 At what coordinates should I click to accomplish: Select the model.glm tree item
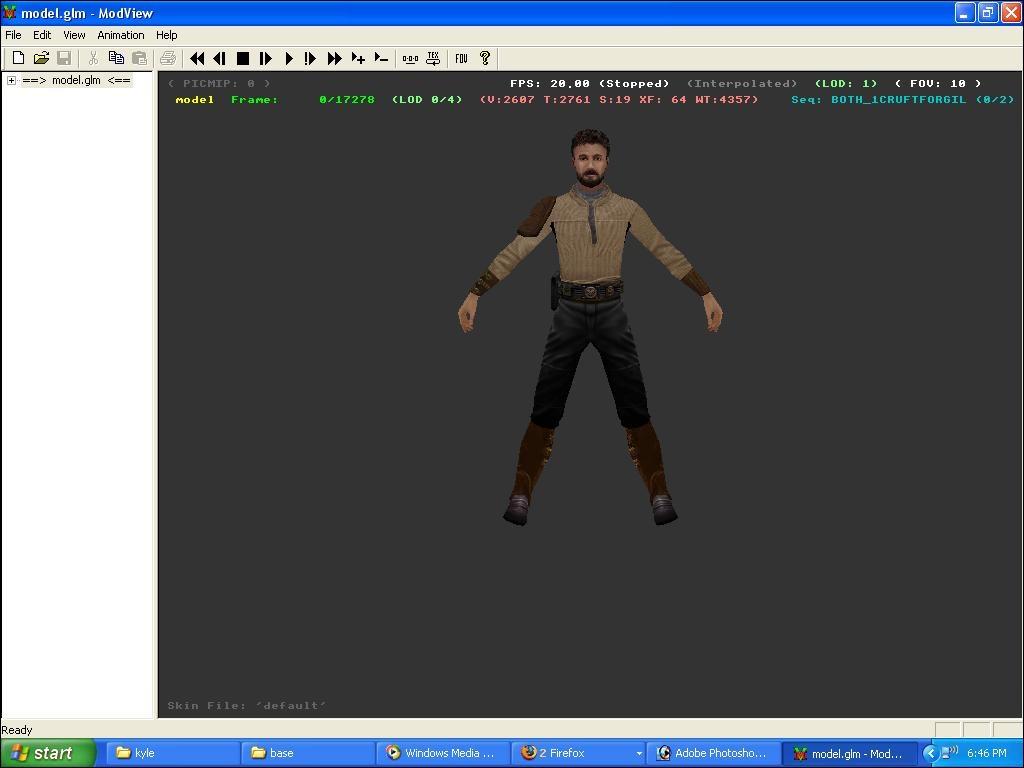(x=76, y=81)
